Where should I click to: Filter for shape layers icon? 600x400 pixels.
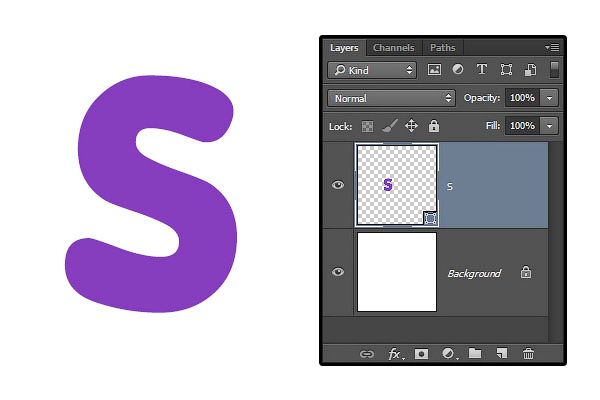pos(506,70)
